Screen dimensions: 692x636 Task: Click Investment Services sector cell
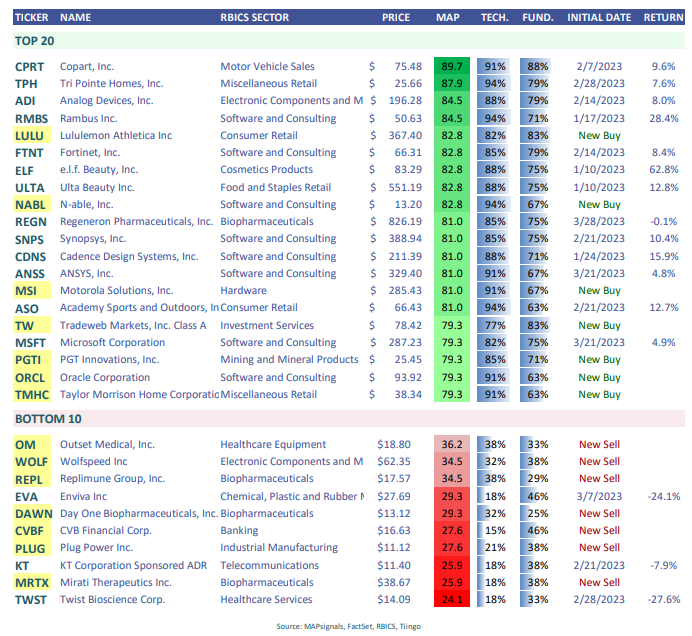pos(267,326)
